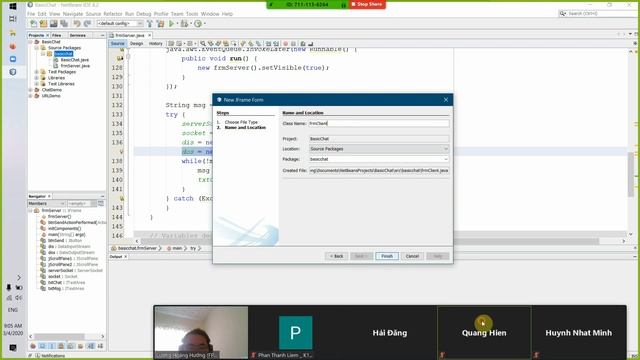Click the Quang Hien participant tile
This screenshot has height=360, width=640.
point(484,333)
